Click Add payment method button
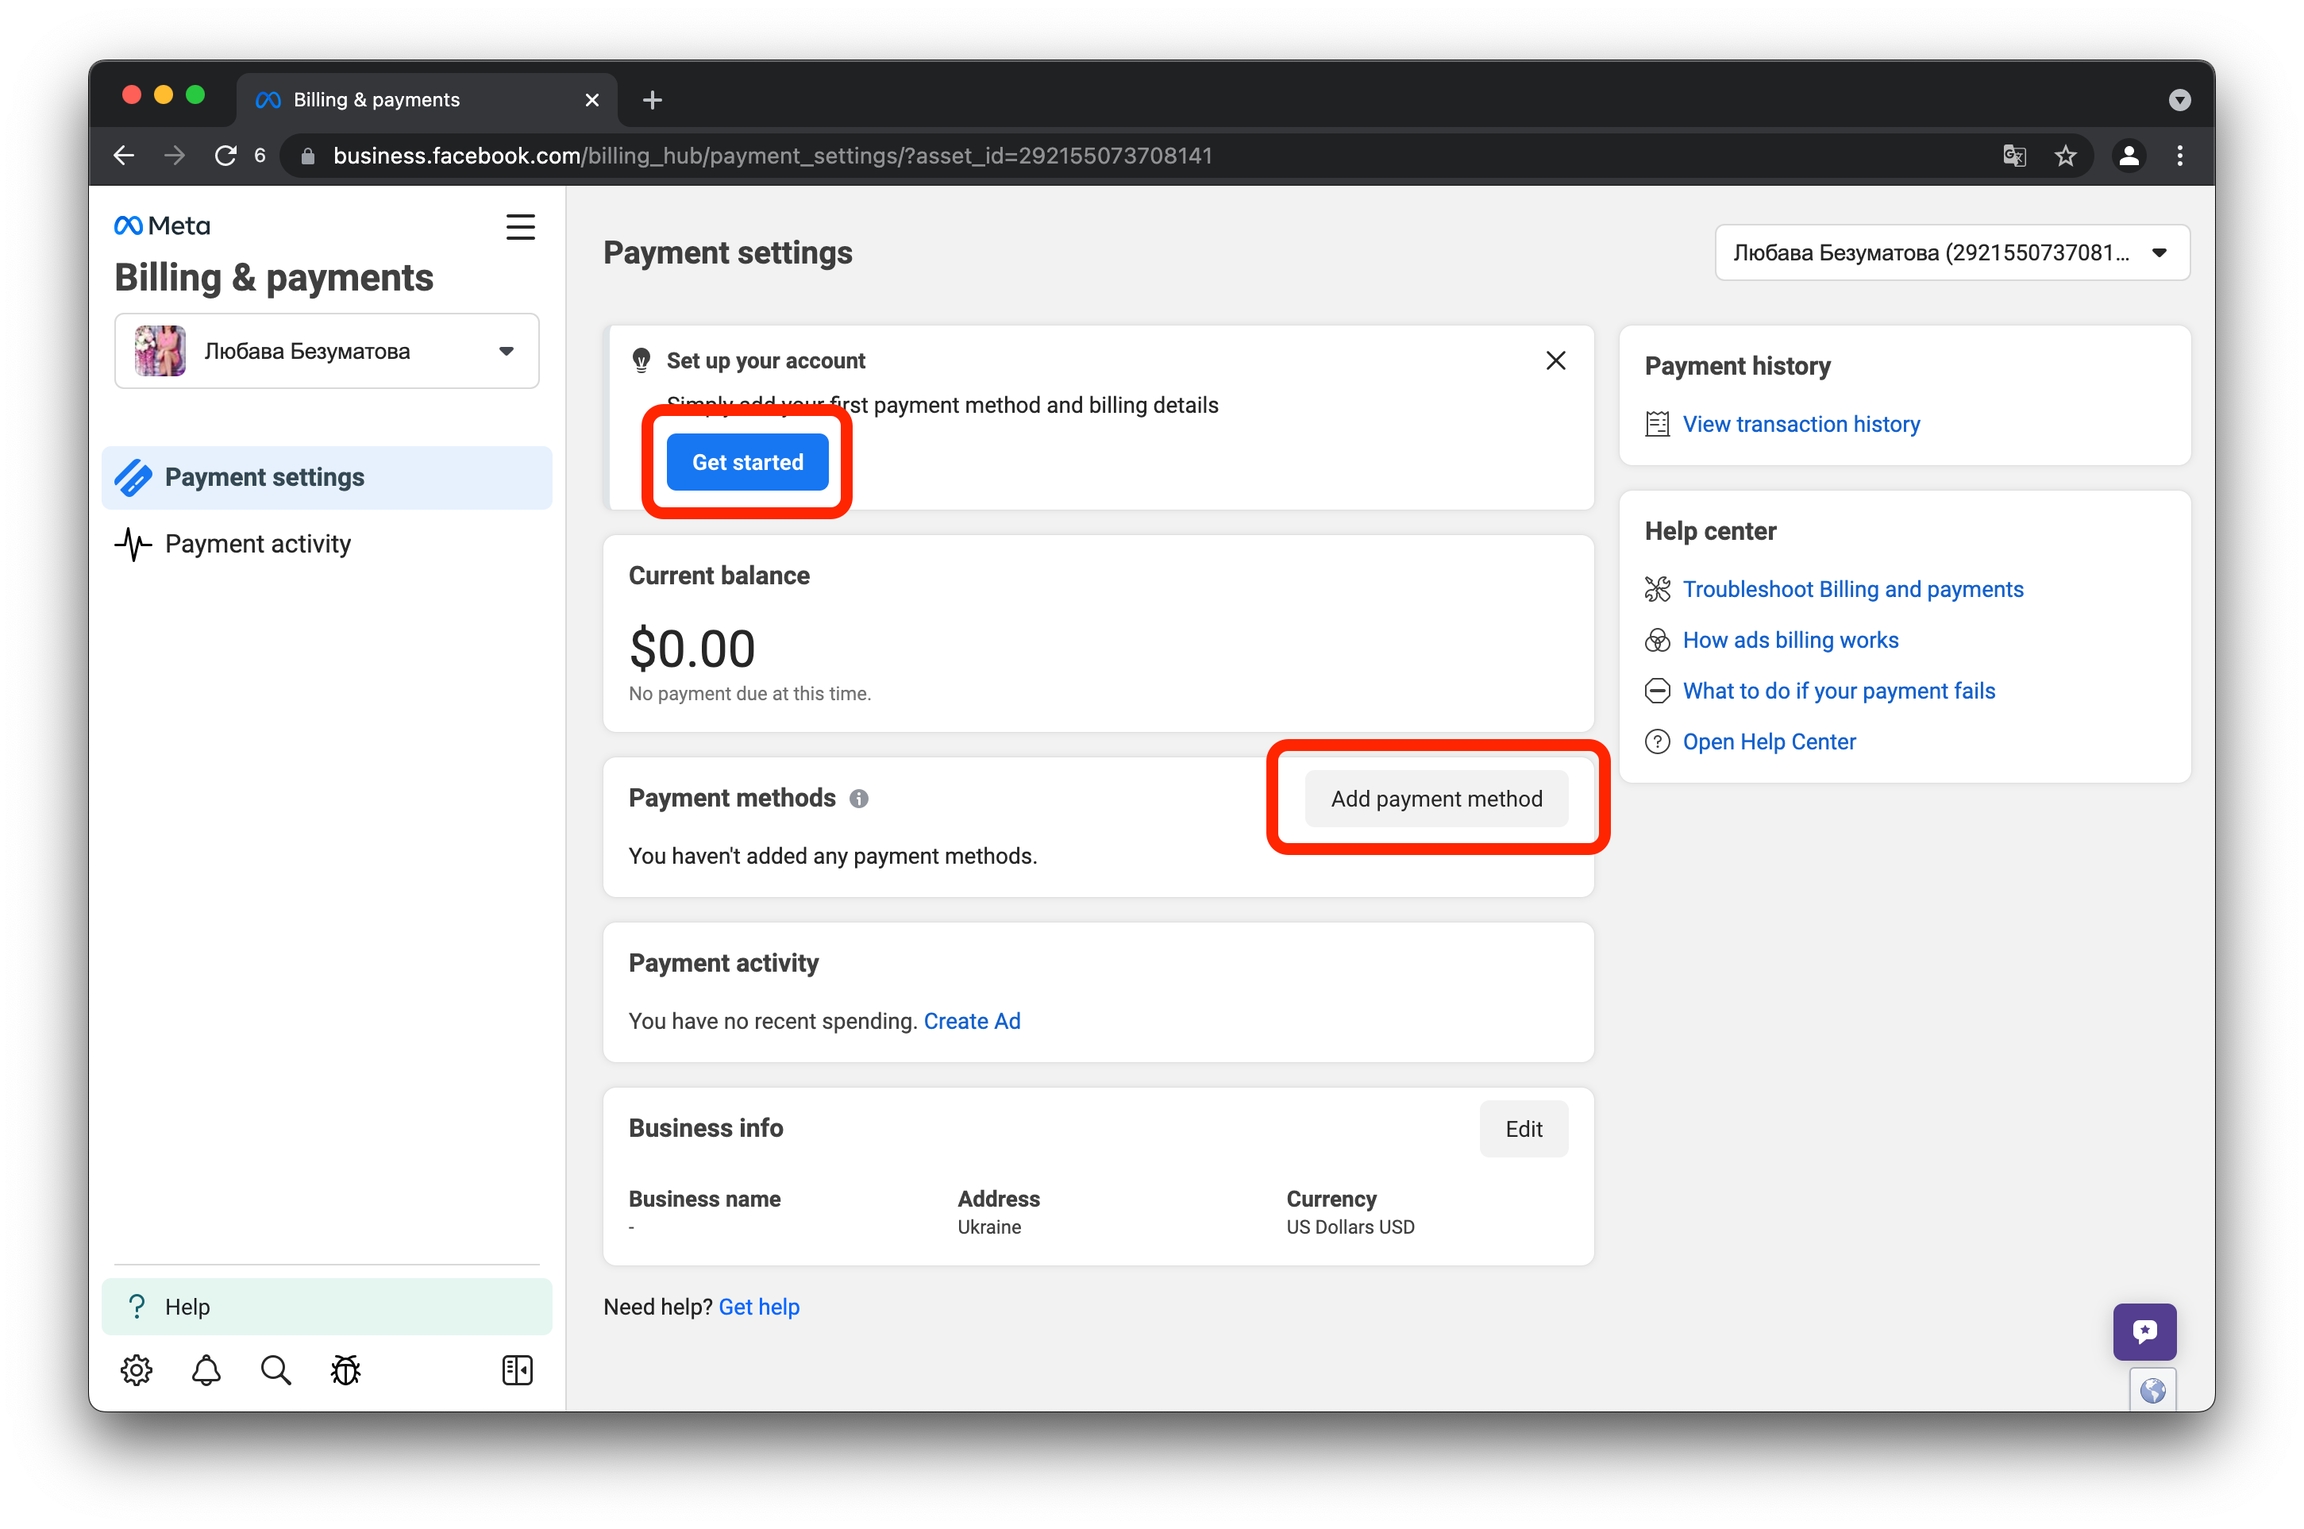This screenshot has height=1529, width=2304. (1436, 799)
